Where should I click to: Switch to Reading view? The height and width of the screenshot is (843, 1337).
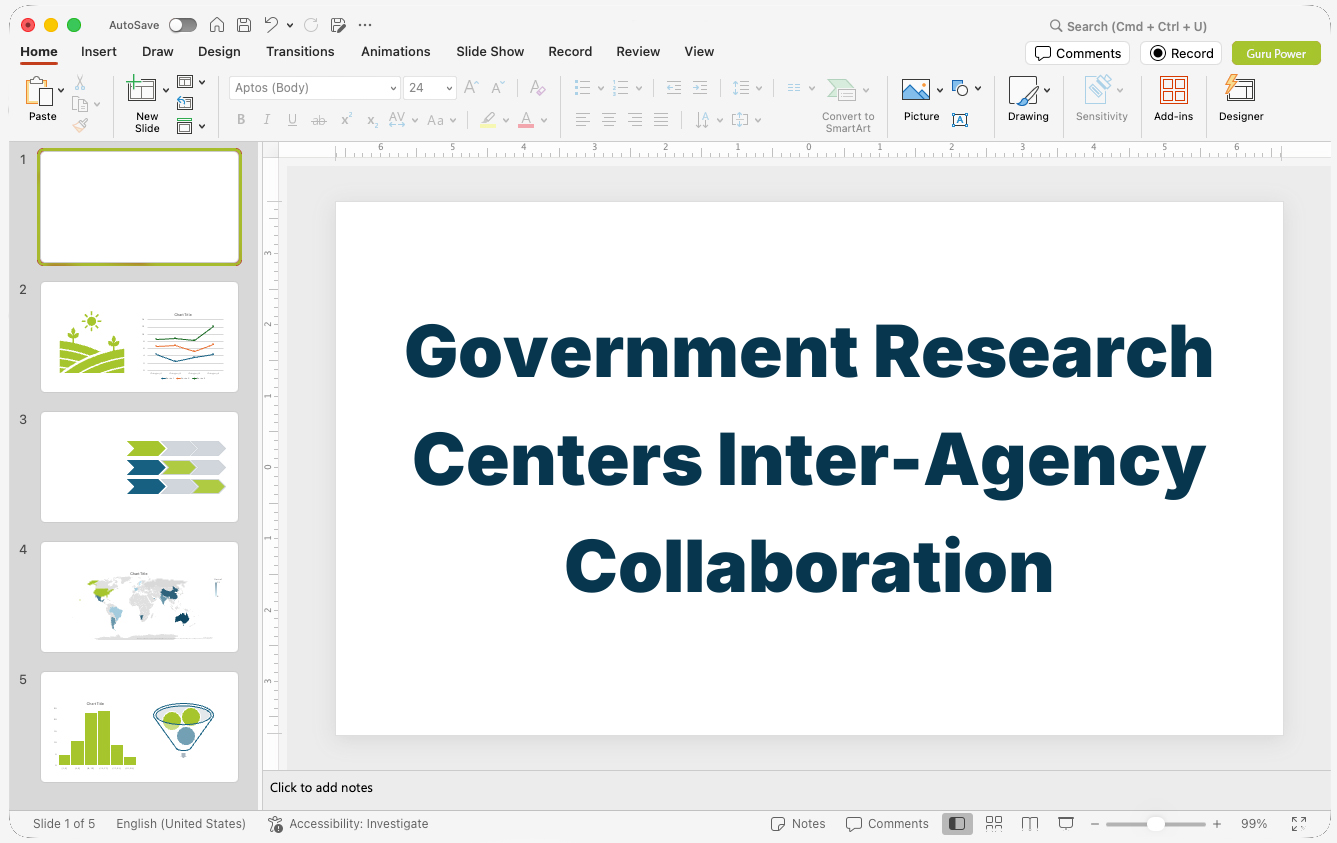click(x=1030, y=824)
